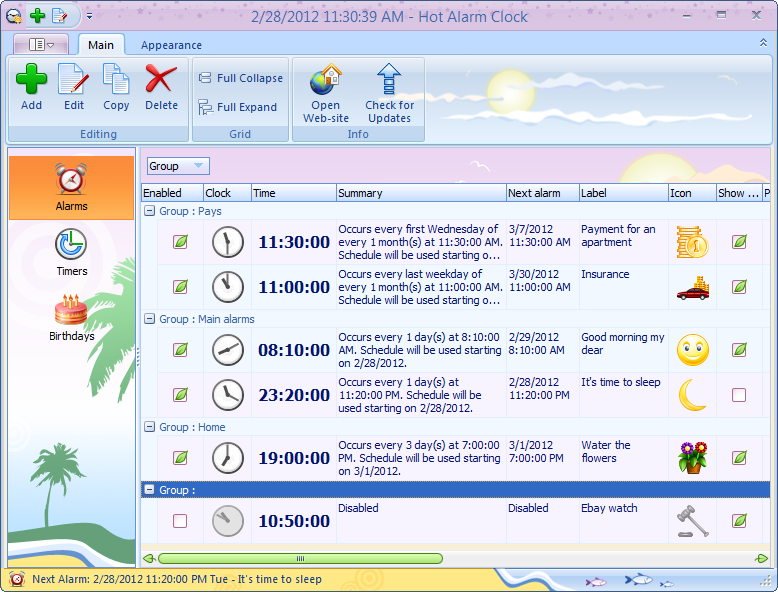The image size is (778, 592).
Task: Click the red Delete icon
Action: click(x=160, y=80)
